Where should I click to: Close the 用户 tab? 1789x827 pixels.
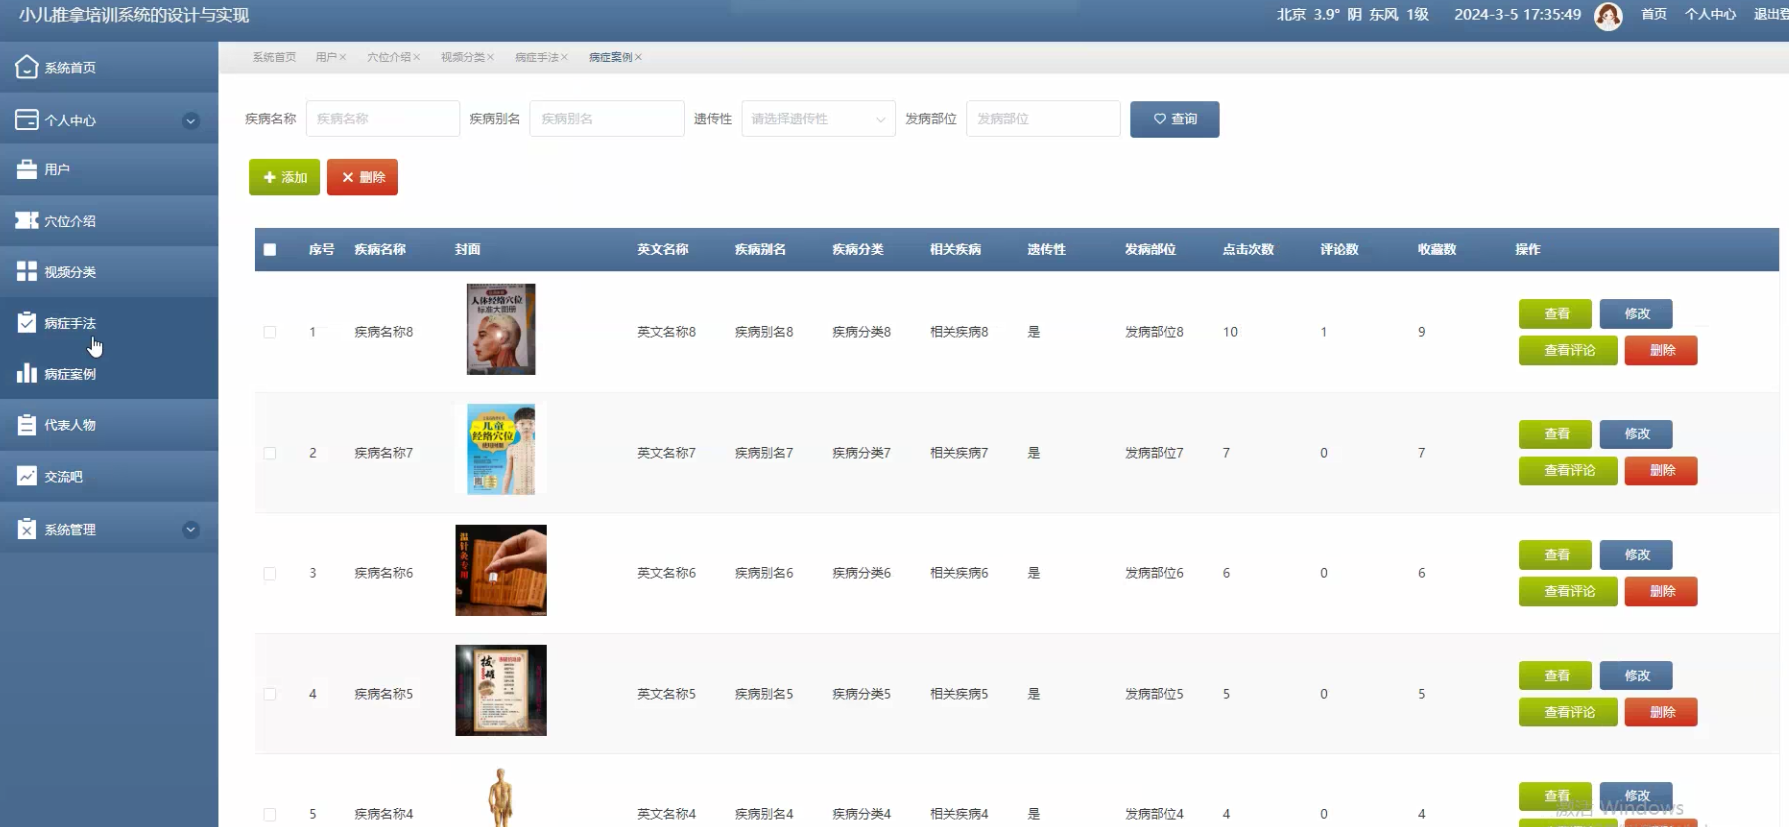click(343, 57)
